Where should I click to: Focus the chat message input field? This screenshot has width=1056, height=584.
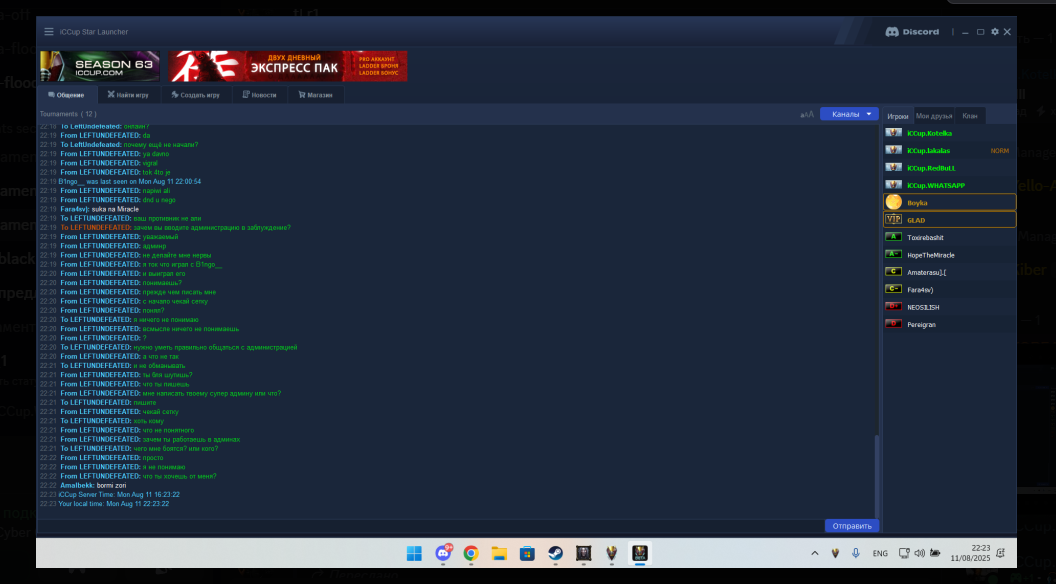tap(431, 526)
